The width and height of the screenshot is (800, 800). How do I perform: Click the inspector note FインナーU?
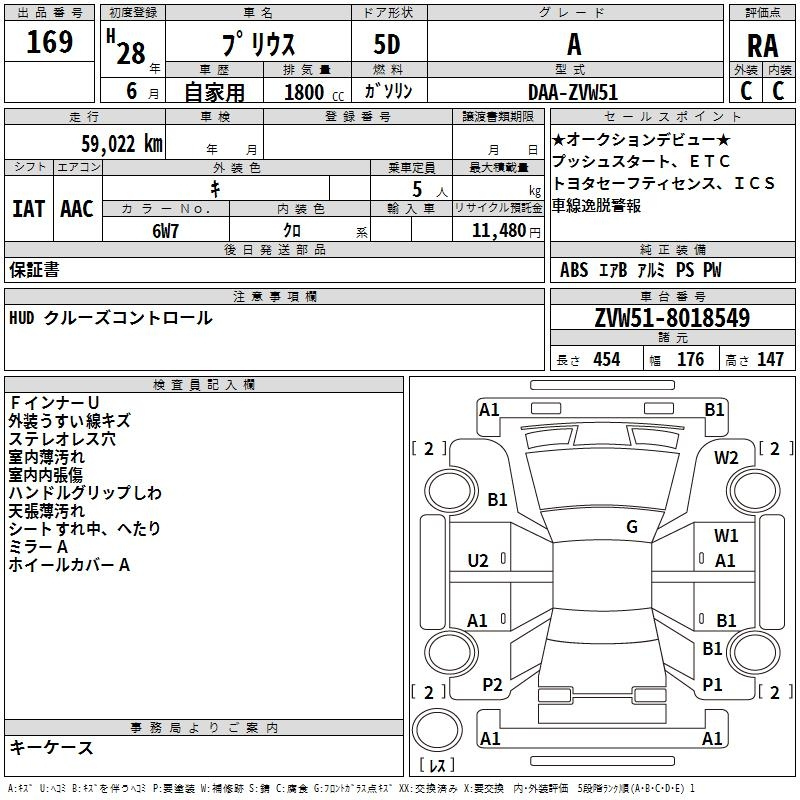[x=54, y=403]
